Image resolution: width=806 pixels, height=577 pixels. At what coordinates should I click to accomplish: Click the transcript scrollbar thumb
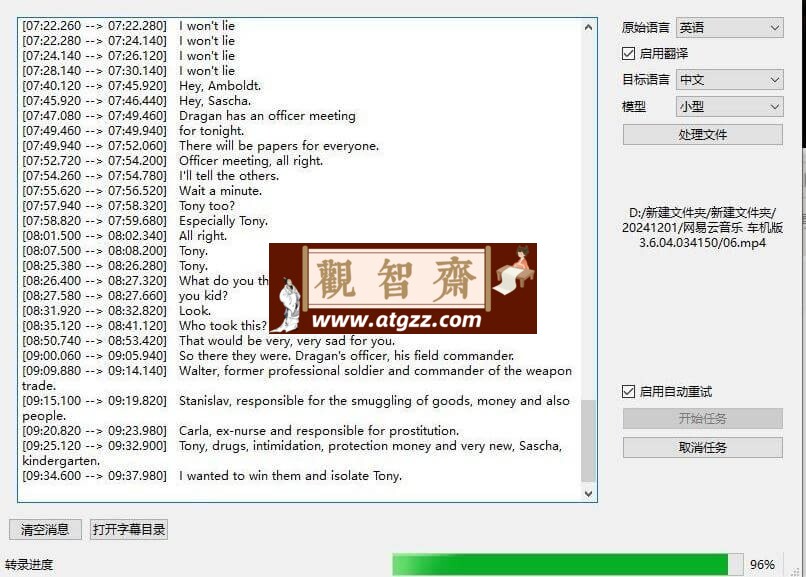589,441
